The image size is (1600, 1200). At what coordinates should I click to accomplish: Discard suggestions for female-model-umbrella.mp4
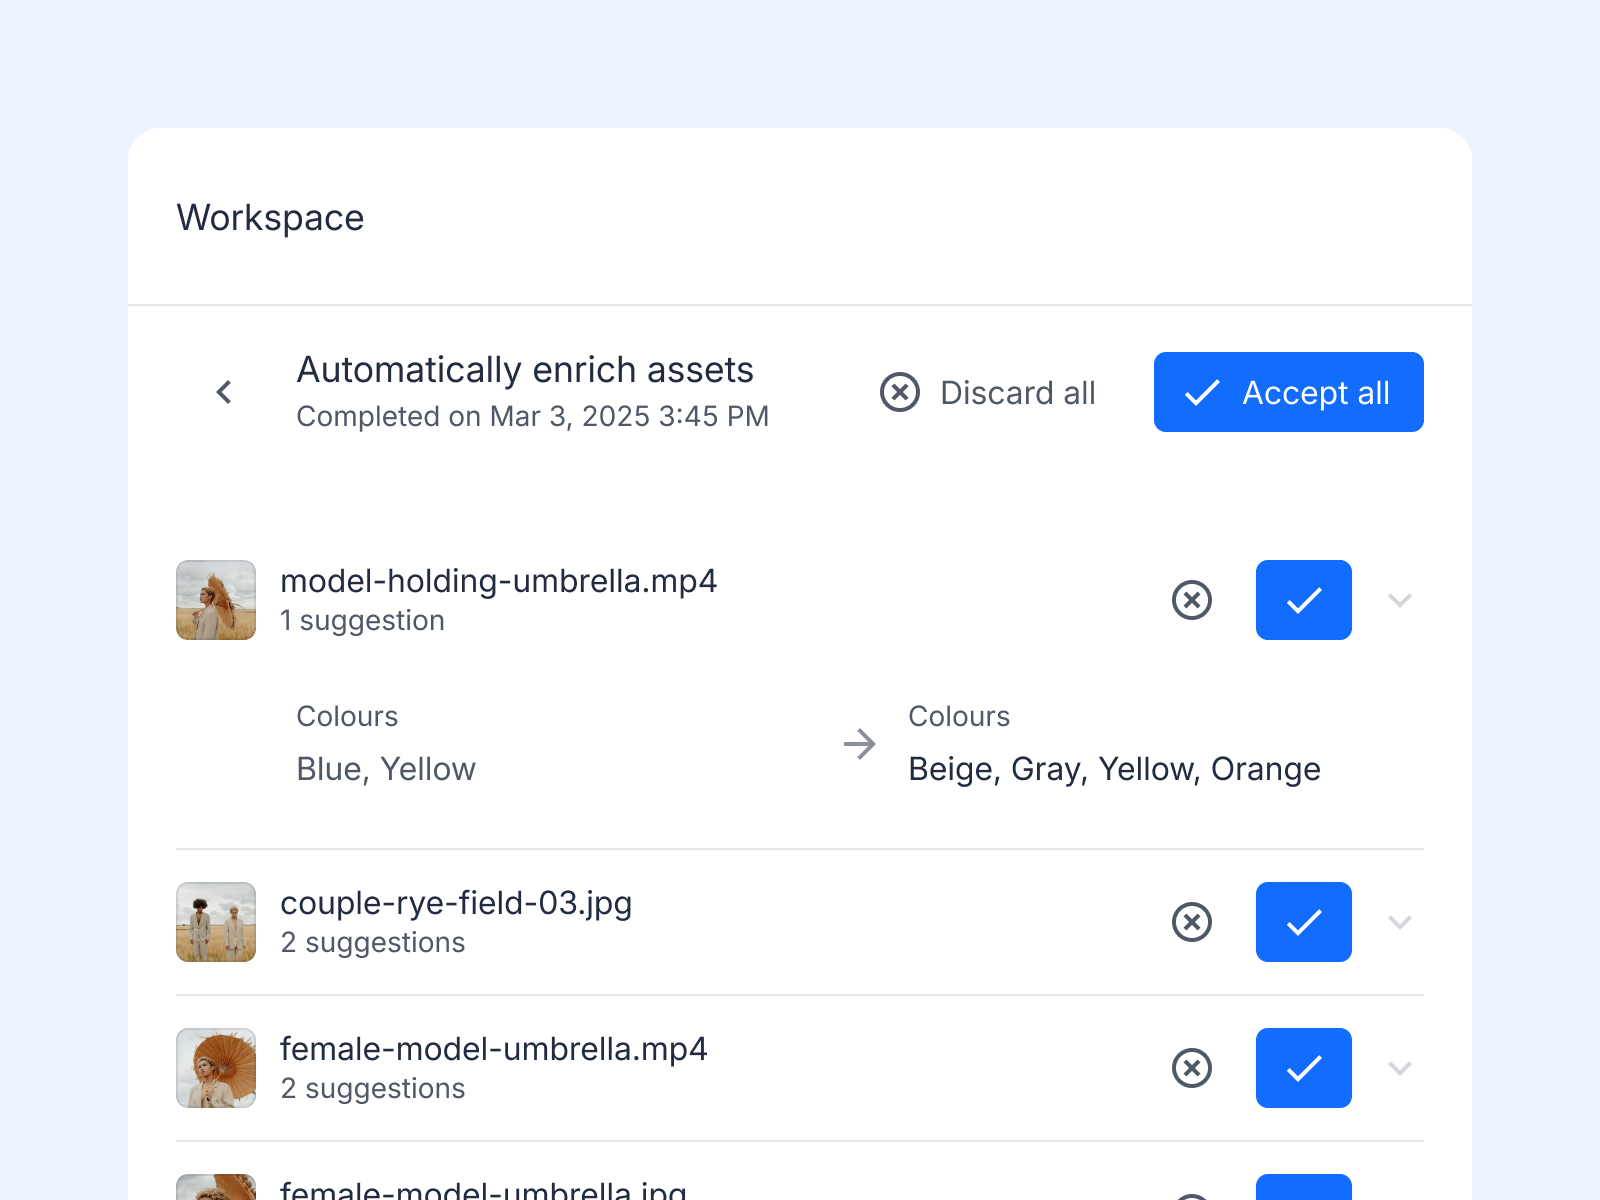tap(1192, 1068)
